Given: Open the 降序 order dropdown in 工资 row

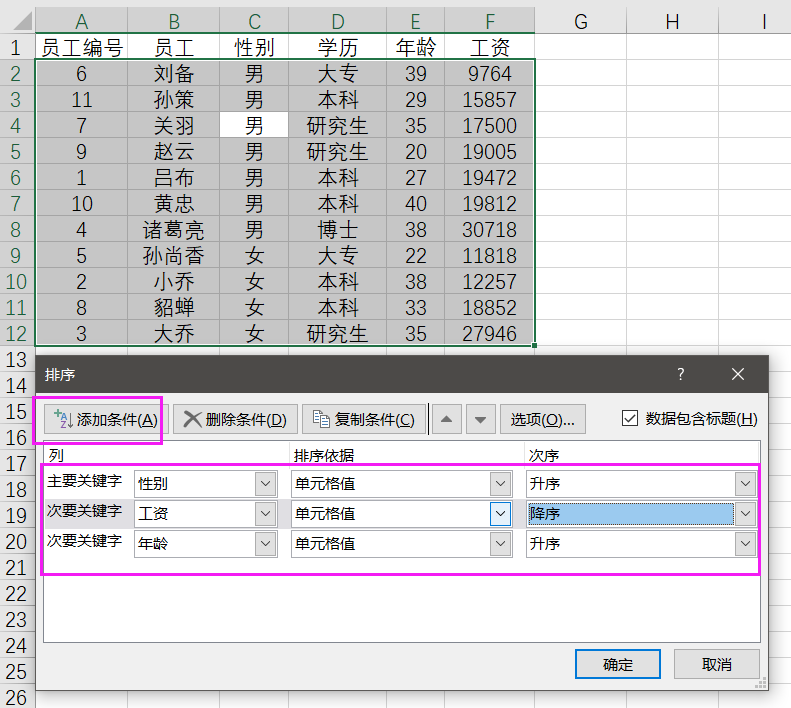Looking at the screenshot, I should point(745,514).
